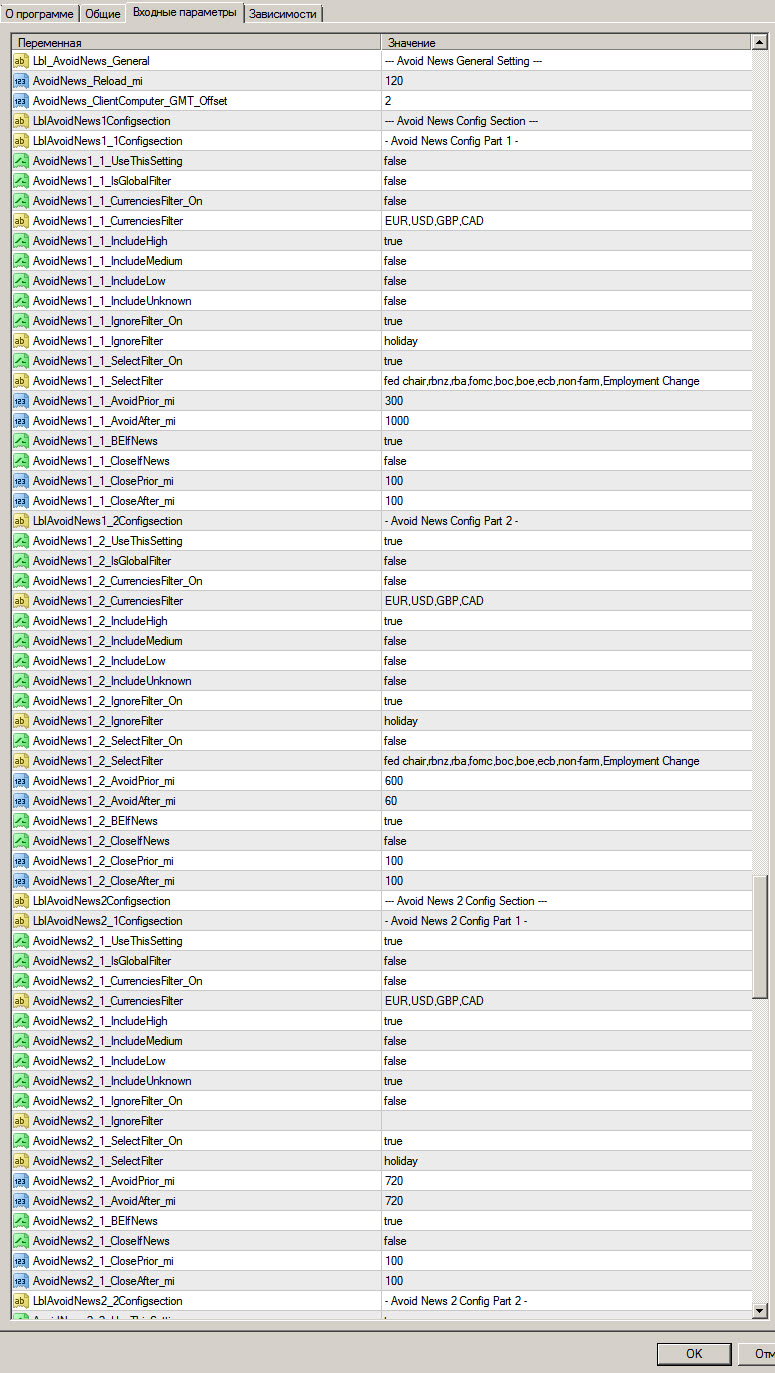The width and height of the screenshot is (775, 1373).
Task: Click the bool icon of AvoidNews2_1_IncludeUnknown
Action: tap(21, 1081)
